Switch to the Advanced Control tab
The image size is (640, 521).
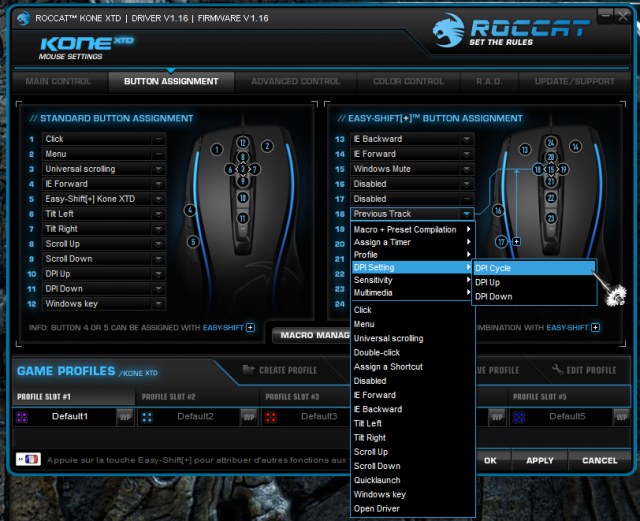(296, 81)
